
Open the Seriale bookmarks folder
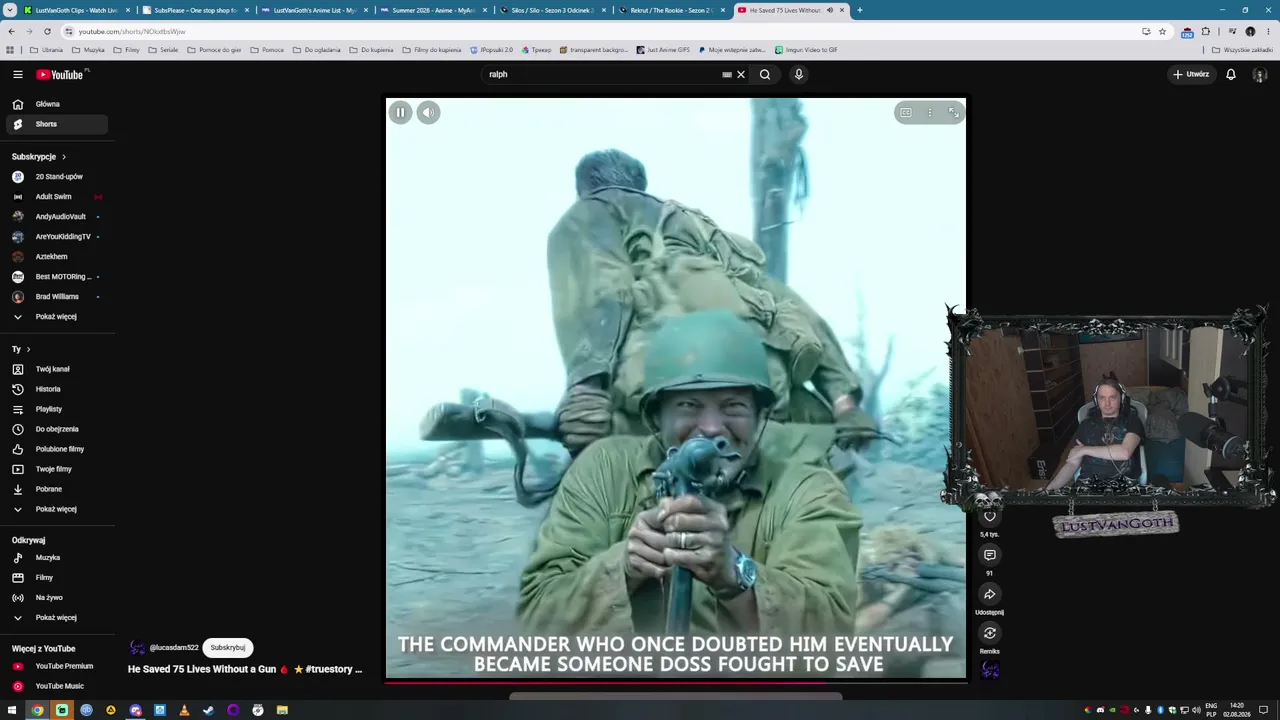pos(163,50)
